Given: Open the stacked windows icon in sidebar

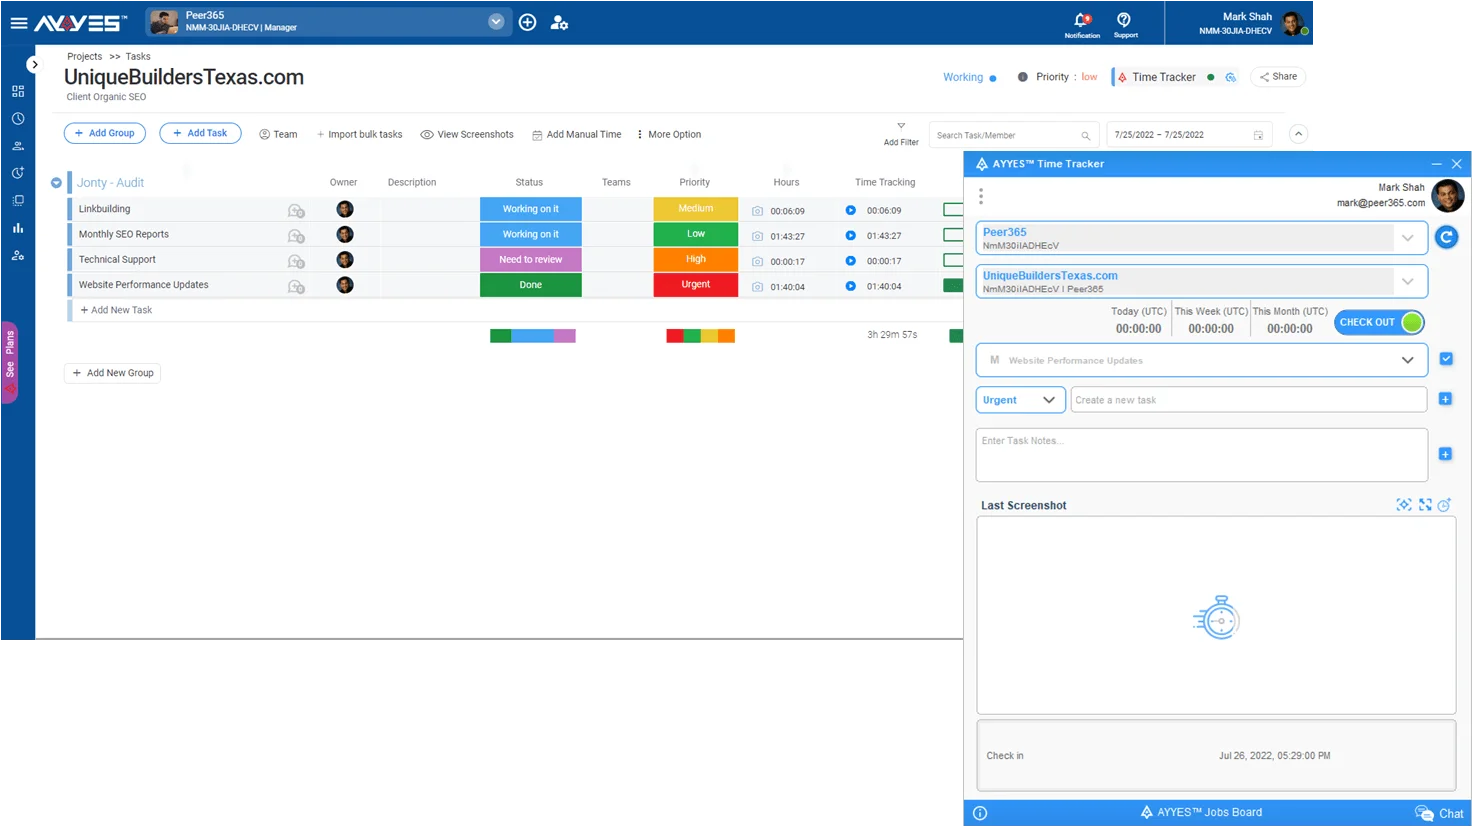Looking at the screenshot, I should click(x=18, y=200).
